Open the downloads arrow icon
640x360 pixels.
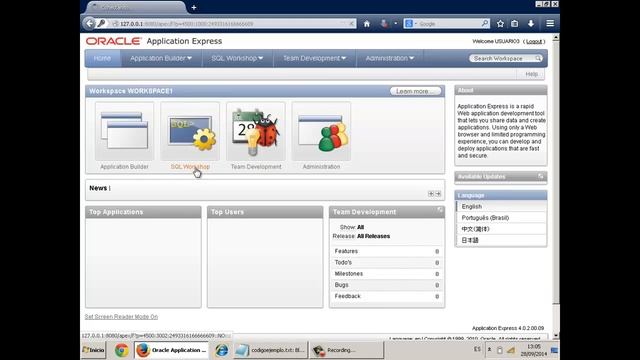click(531, 24)
